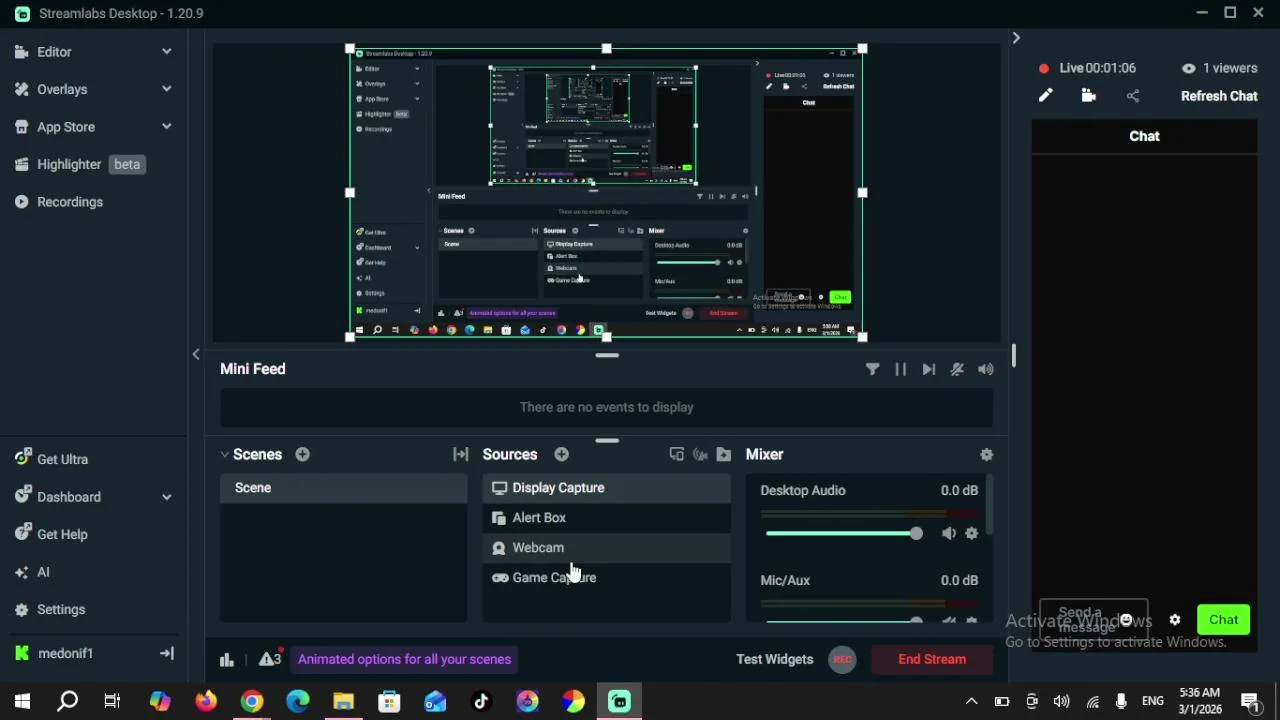The height and width of the screenshot is (720, 1280).
Task: Skip the current alert in Mini Feed
Action: click(x=929, y=369)
